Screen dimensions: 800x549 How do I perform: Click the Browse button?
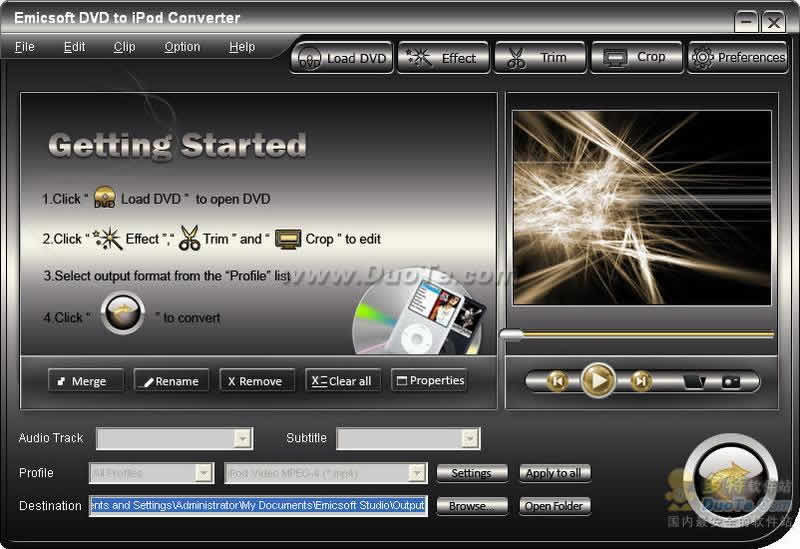pos(472,506)
